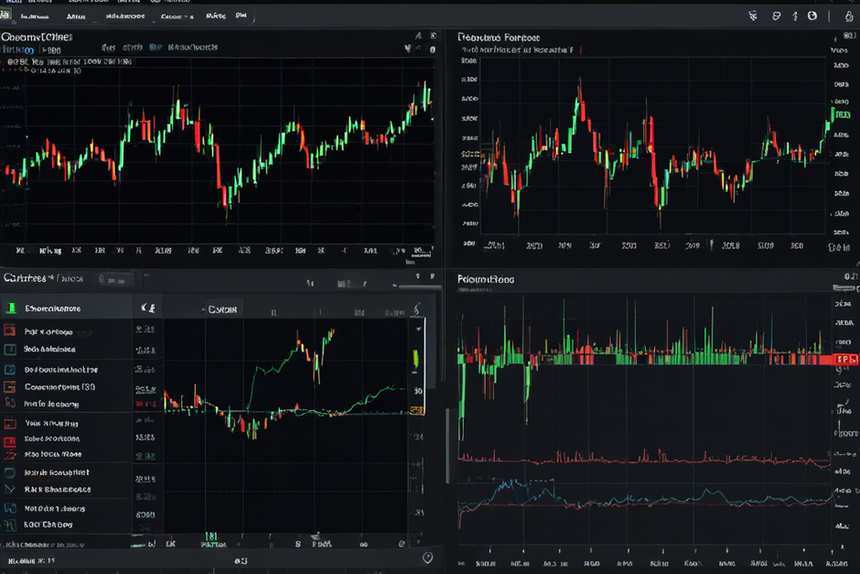Expand the fourth top menu item with dropdown arrow
860x574 pixels.
[177, 16]
